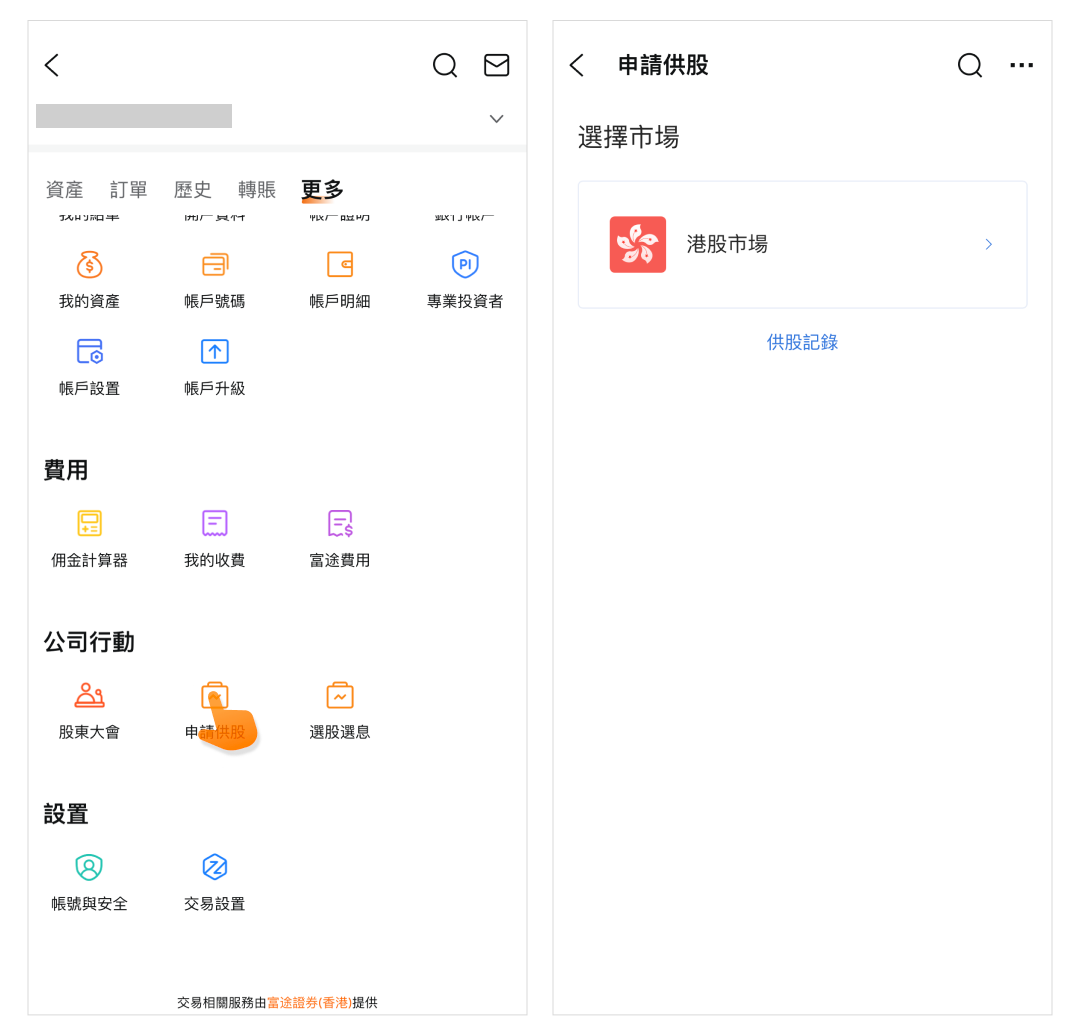The height and width of the screenshot is (1036, 1080).
Task: Open 富途費用 fees icon
Action: [x=340, y=523]
